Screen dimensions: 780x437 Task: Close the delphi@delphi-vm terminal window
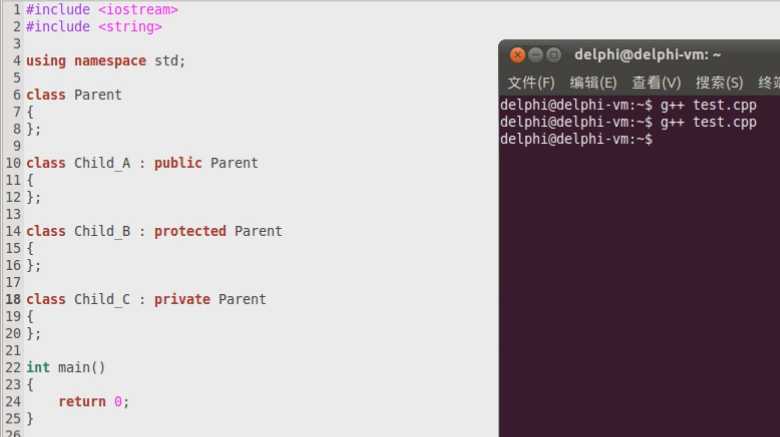[x=517, y=55]
